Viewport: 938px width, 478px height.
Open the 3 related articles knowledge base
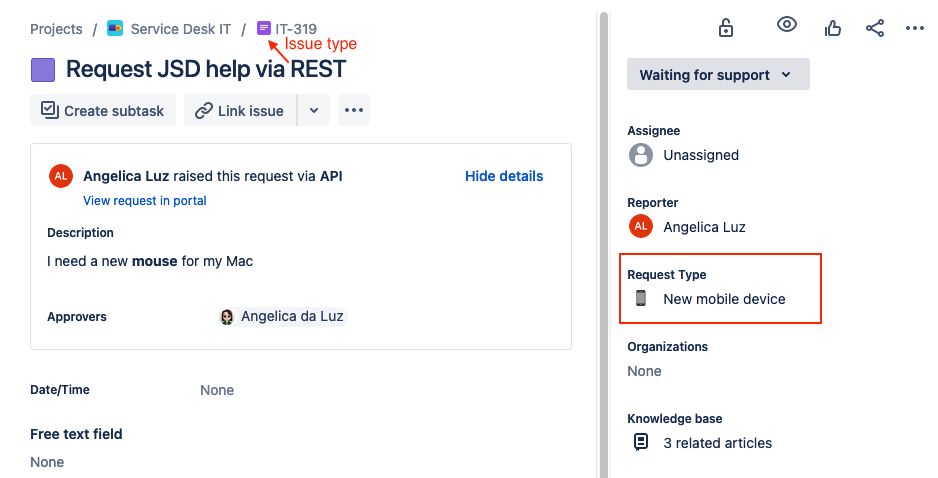(717, 443)
